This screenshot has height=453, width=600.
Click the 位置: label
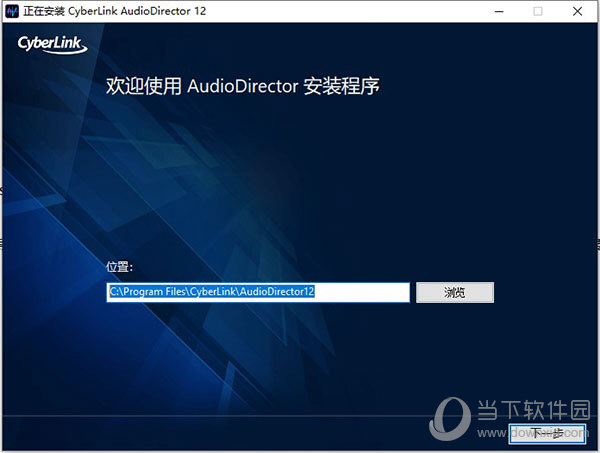click(119, 266)
